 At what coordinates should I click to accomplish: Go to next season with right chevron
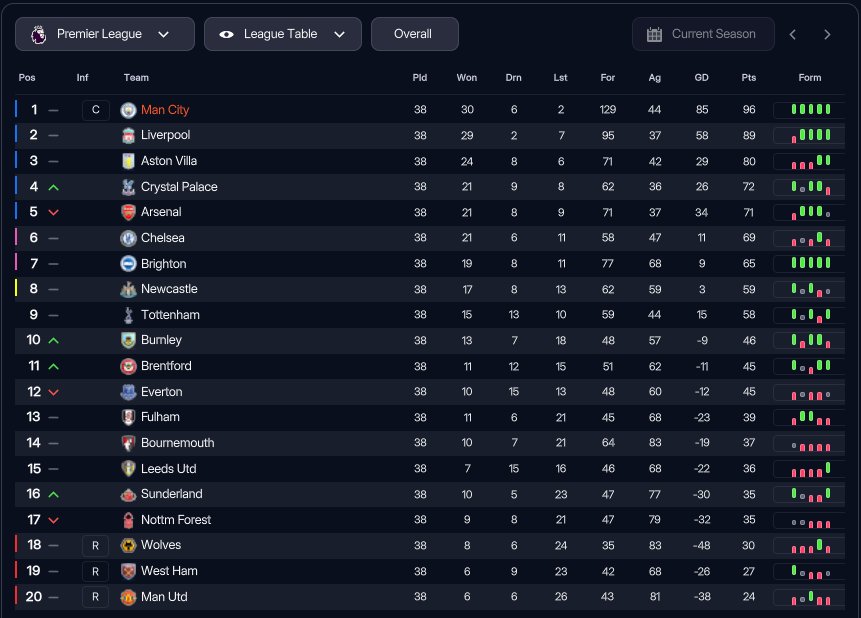pyautogui.click(x=827, y=34)
